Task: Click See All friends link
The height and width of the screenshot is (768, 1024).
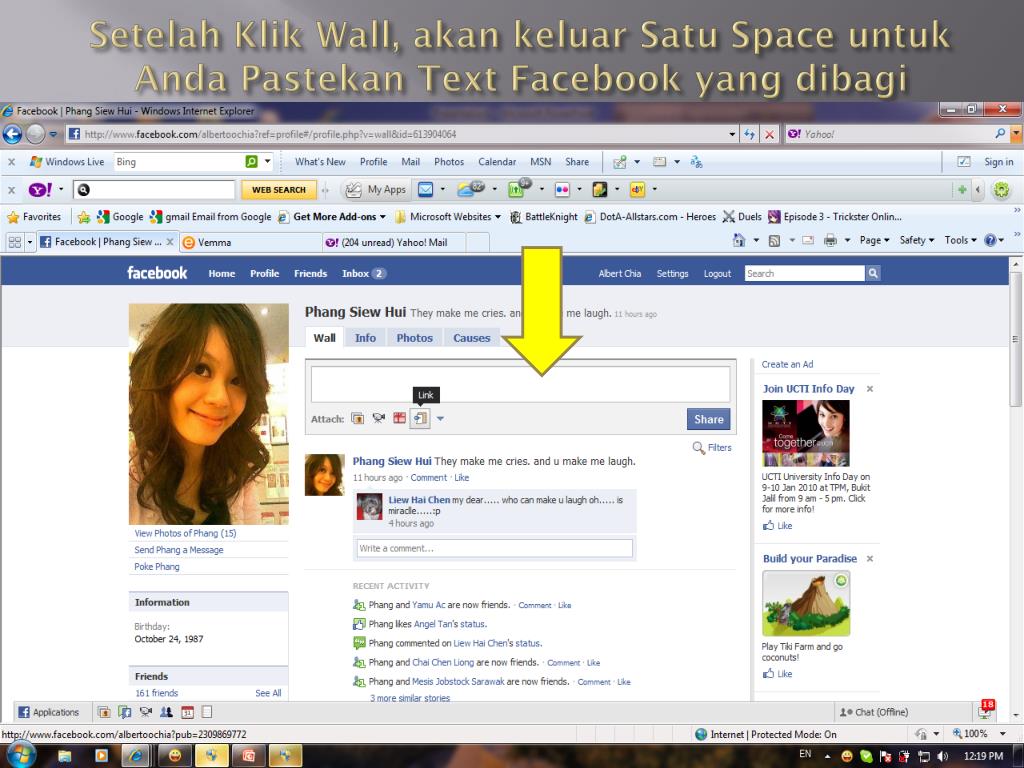Action: pos(268,693)
